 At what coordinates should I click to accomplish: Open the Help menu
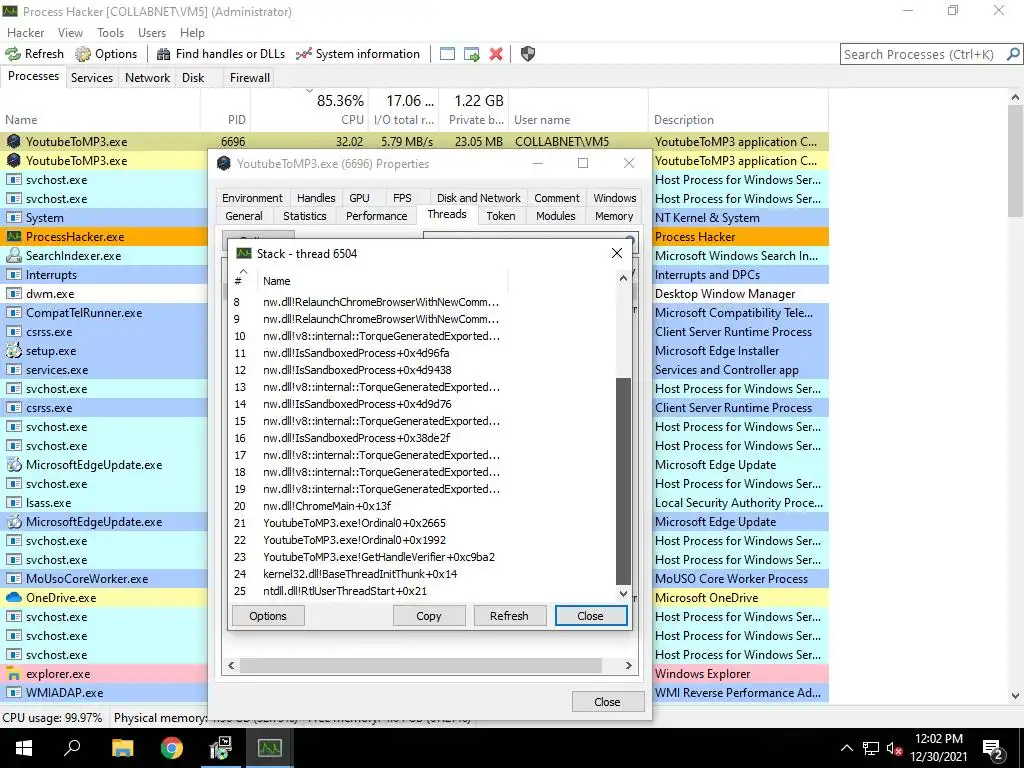[192, 33]
